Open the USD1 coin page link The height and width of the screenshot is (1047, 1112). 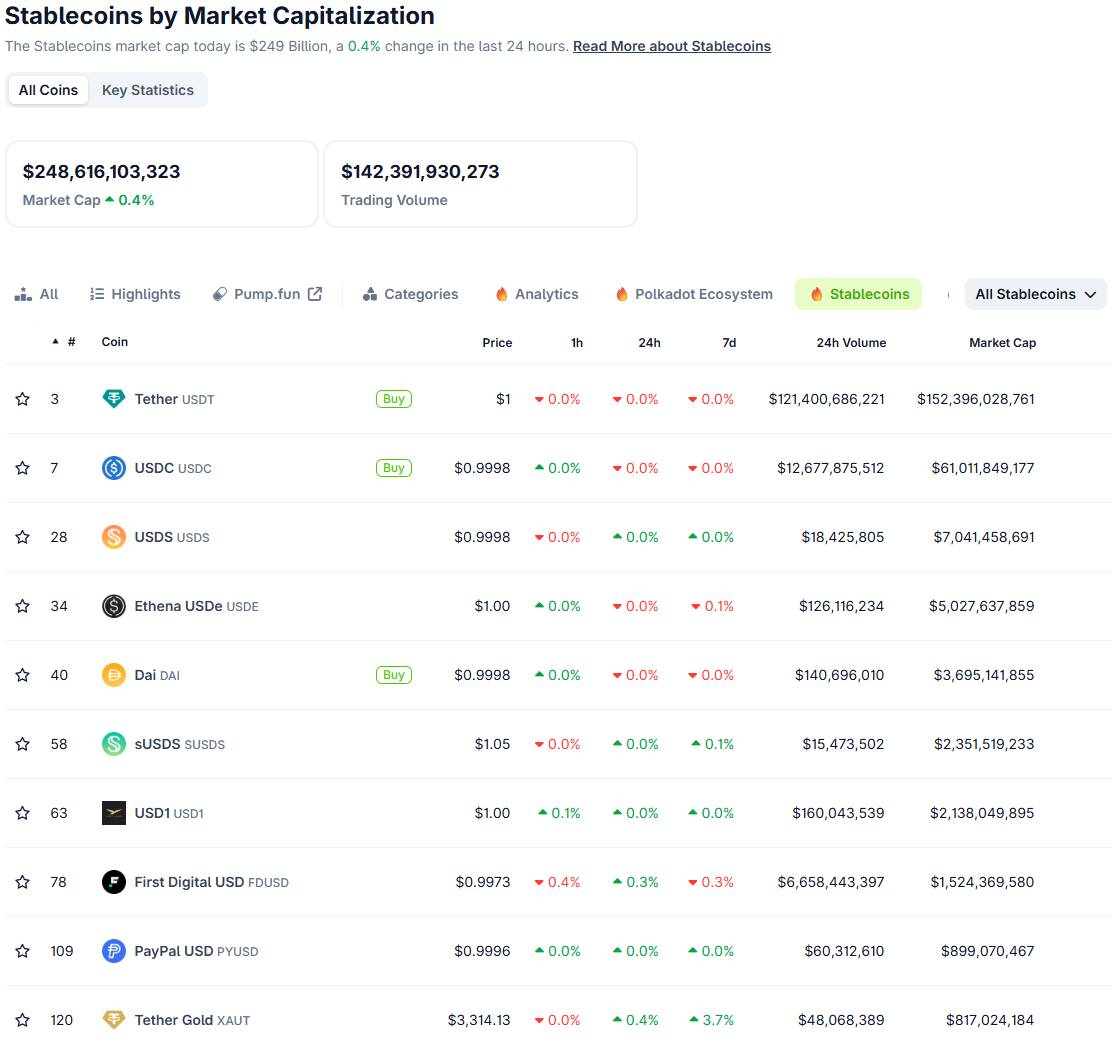[x=169, y=813]
